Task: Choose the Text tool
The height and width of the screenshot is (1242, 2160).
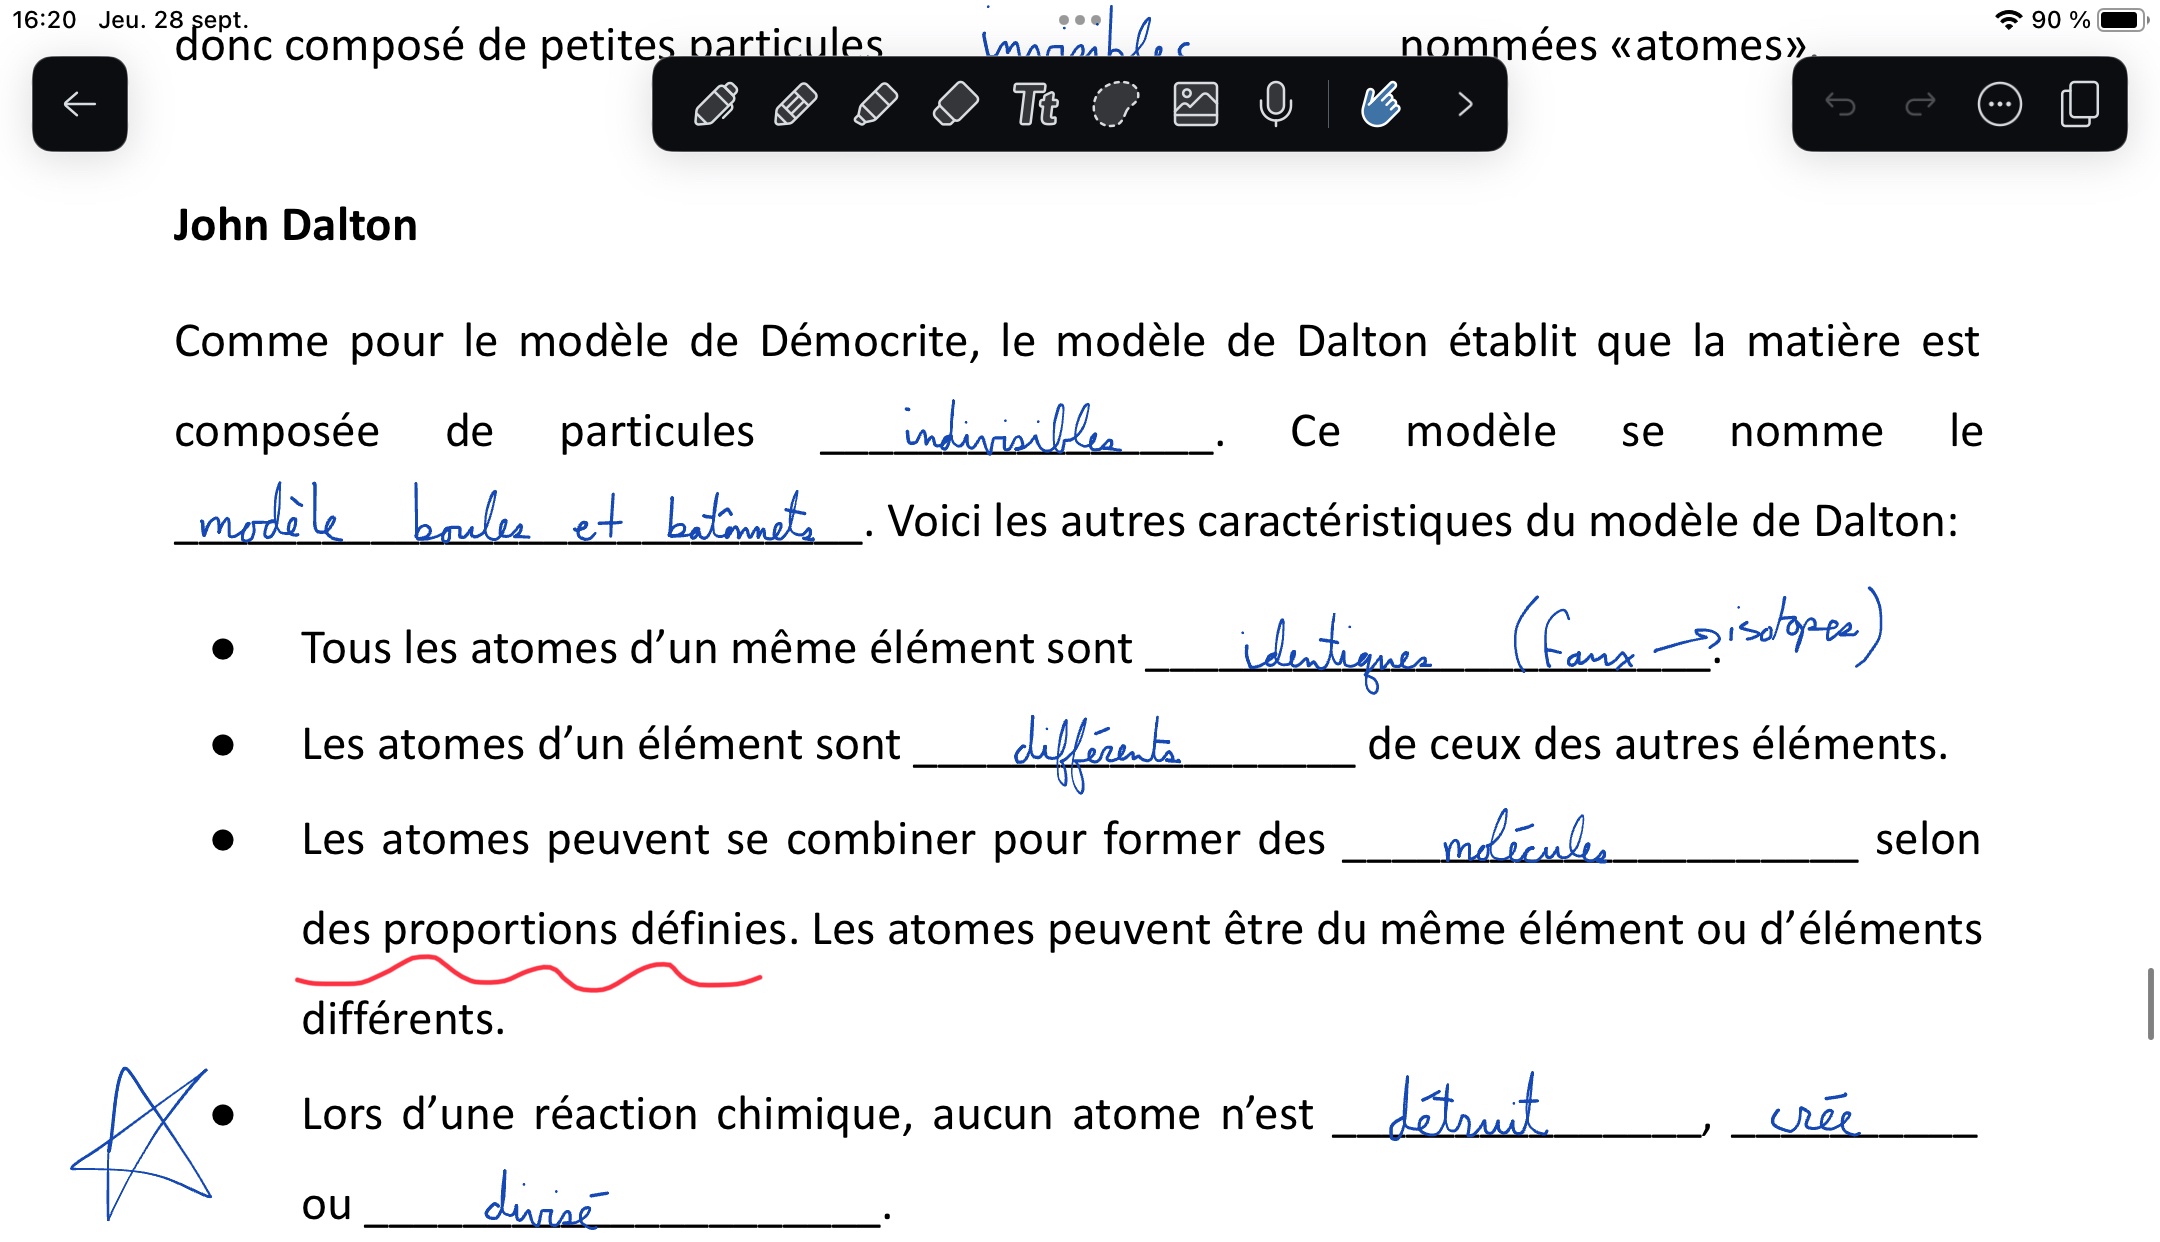Action: [x=1036, y=104]
